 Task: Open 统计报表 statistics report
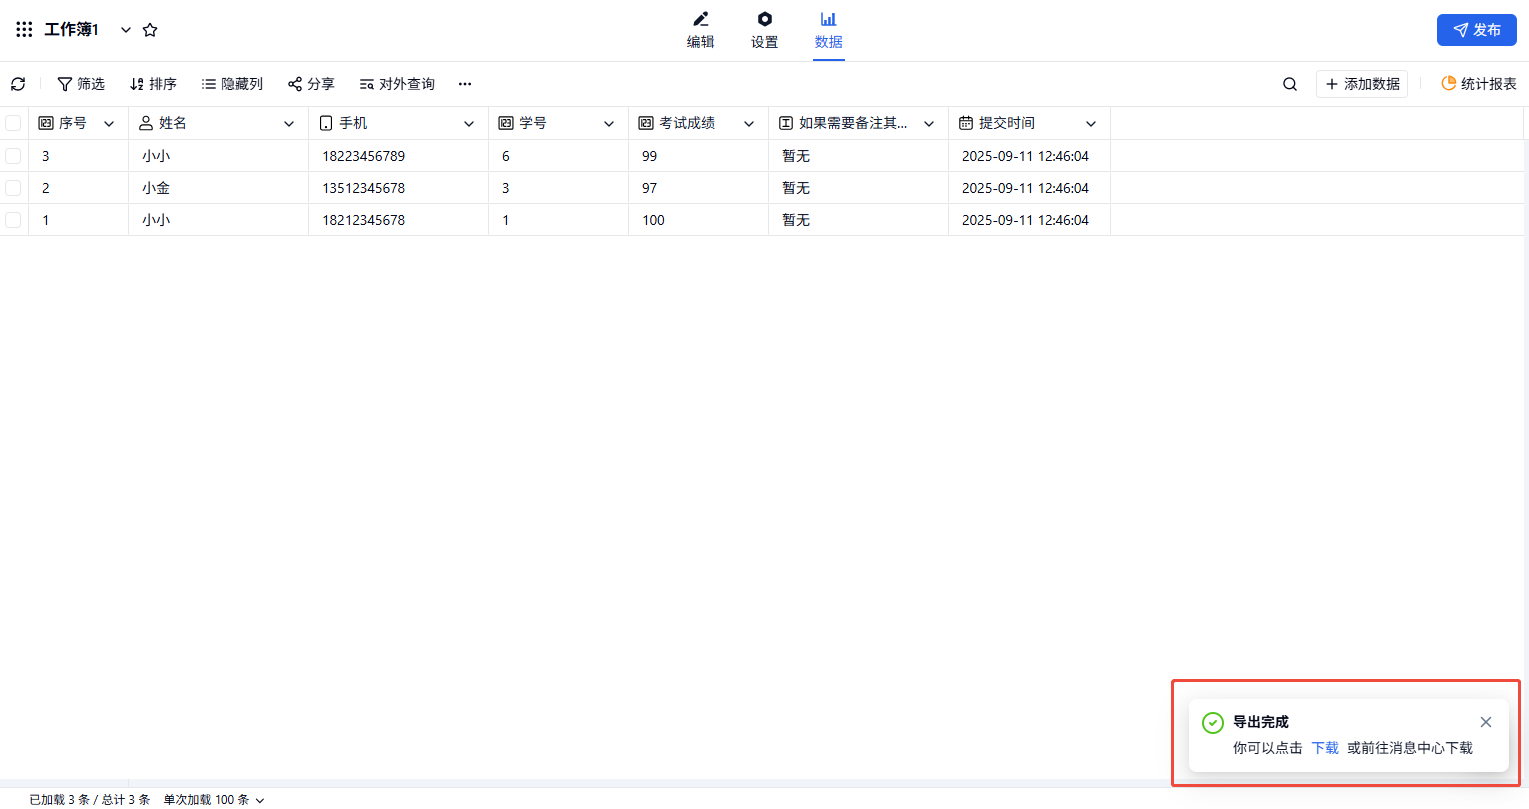[1478, 84]
